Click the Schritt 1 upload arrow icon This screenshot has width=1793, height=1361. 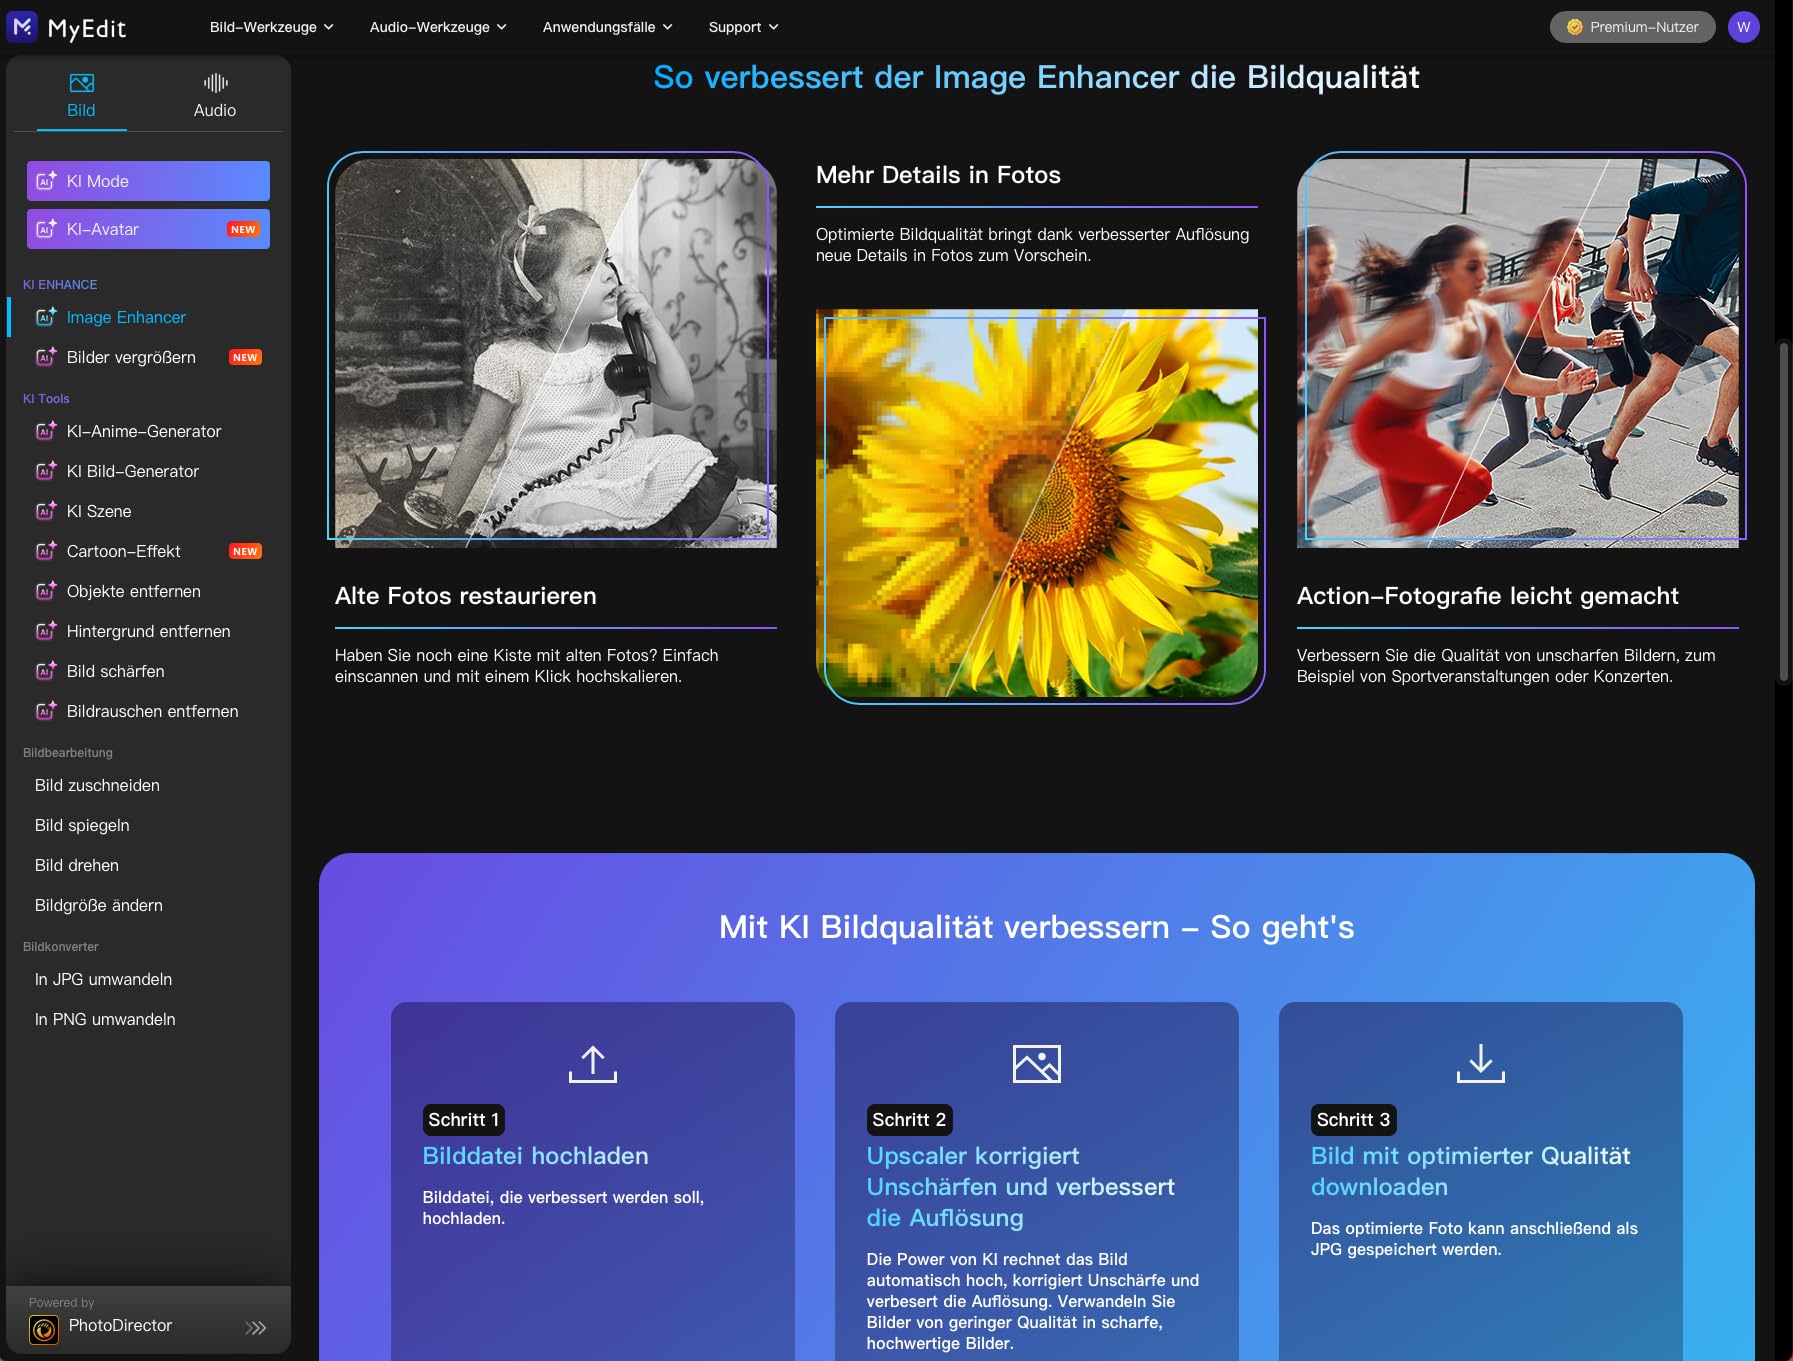[x=593, y=1064]
